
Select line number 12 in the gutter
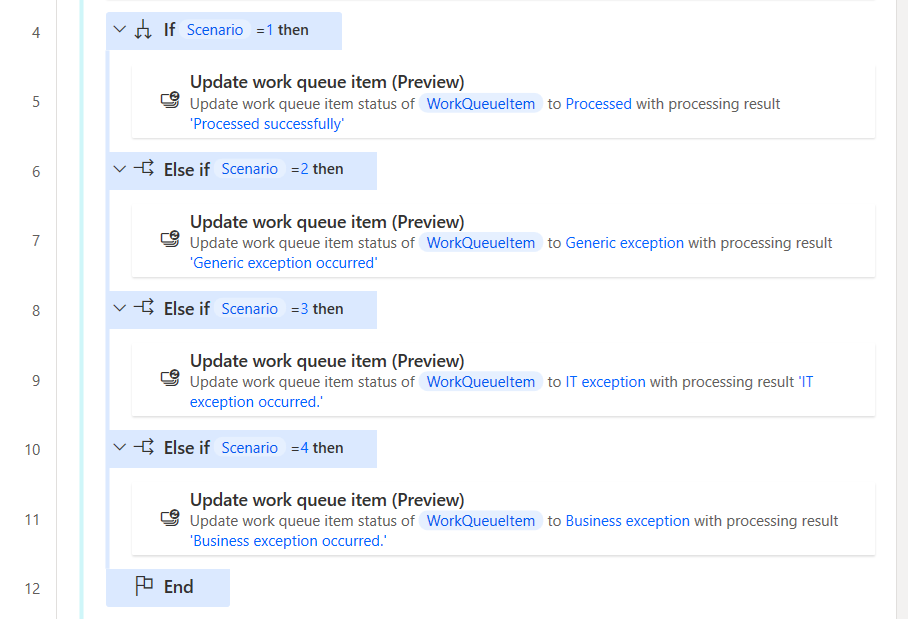[x=32, y=588]
